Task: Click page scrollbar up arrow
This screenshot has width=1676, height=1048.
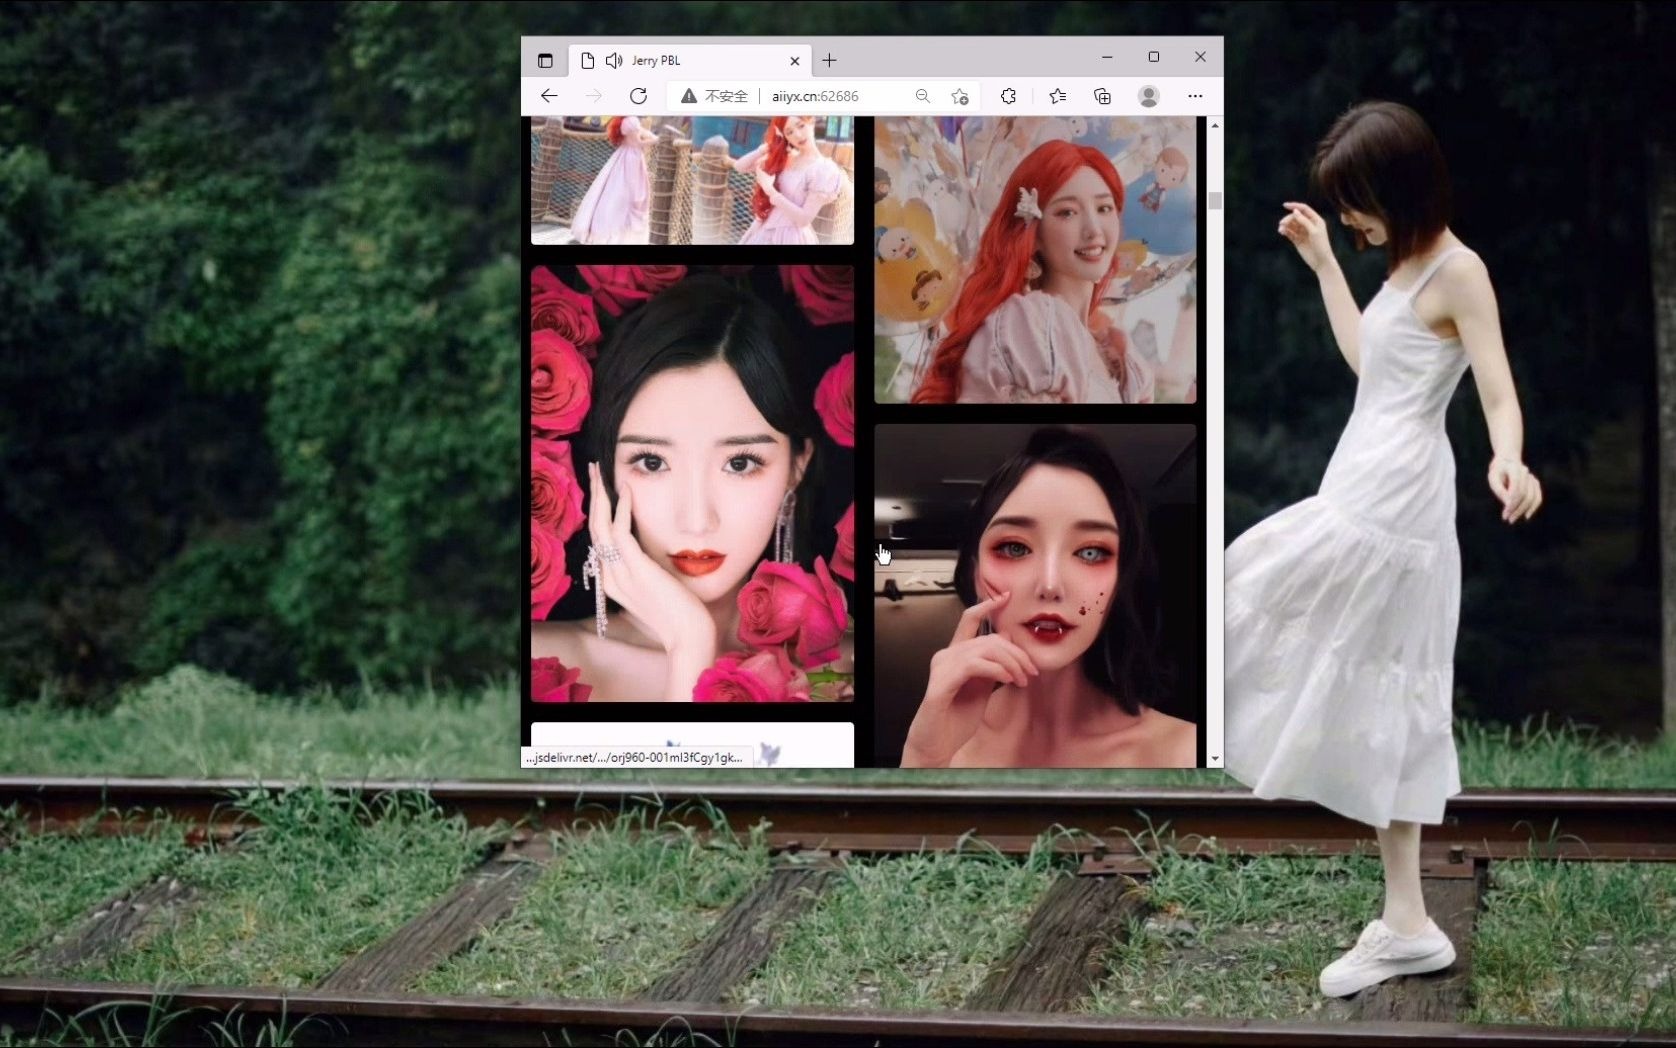Action: pyautogui.click(x=1215, y=125)
